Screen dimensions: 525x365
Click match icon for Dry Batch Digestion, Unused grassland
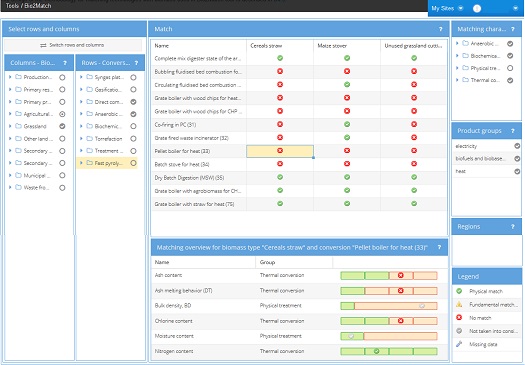point(414,177)
